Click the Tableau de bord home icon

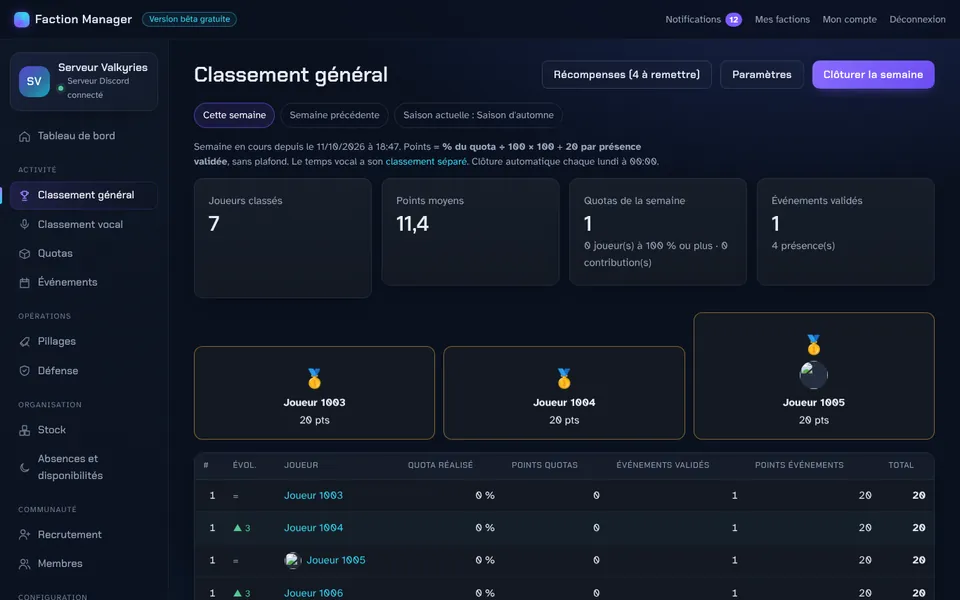coord(24,136)
